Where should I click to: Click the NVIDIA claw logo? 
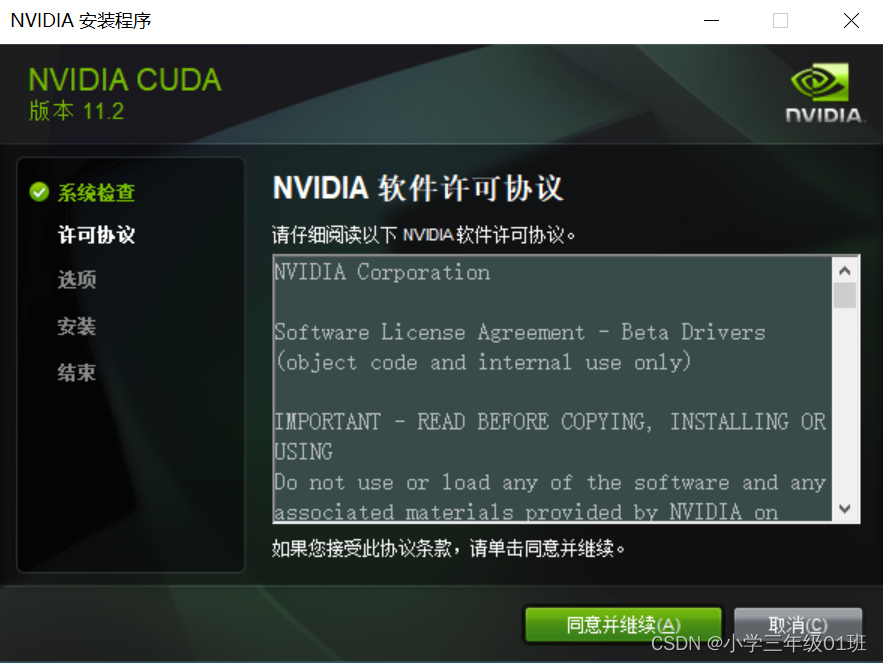pos(822,84)
